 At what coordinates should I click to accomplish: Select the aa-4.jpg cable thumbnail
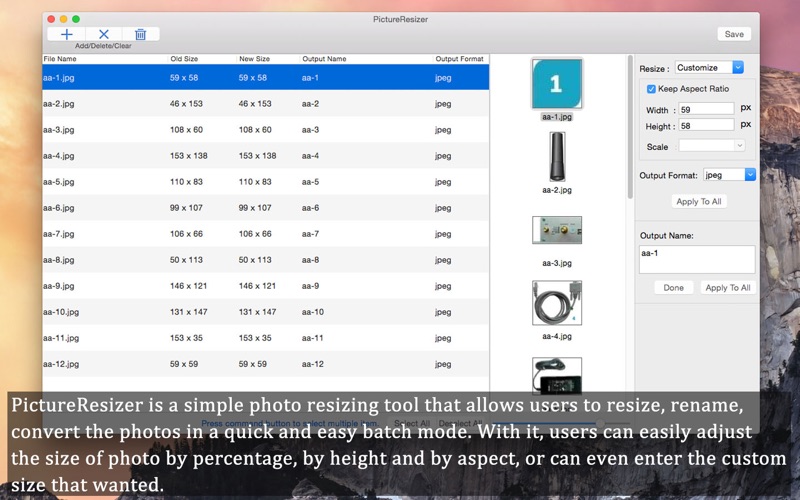(557, 303)
